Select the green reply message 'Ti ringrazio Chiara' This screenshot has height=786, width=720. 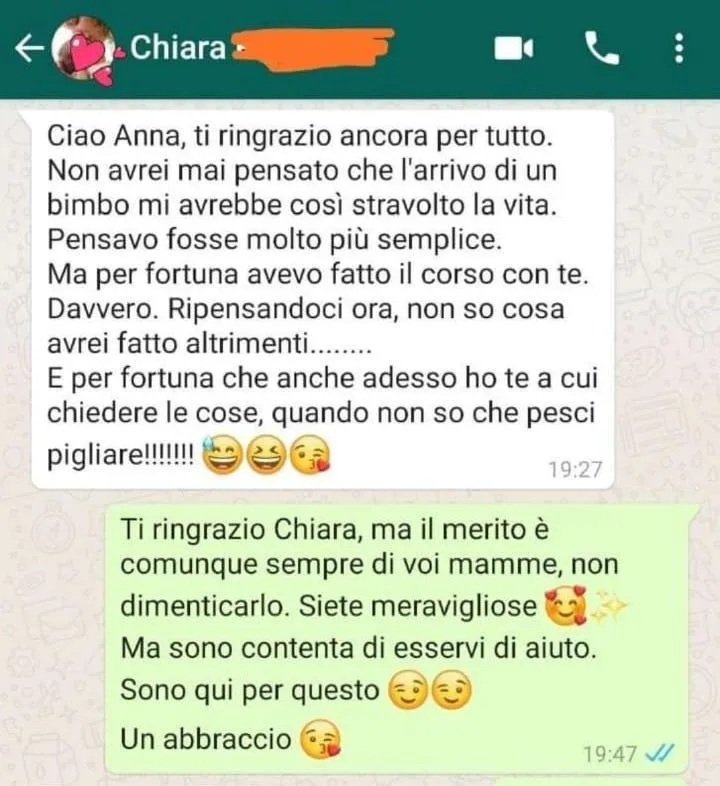click(x=398, y=639)
